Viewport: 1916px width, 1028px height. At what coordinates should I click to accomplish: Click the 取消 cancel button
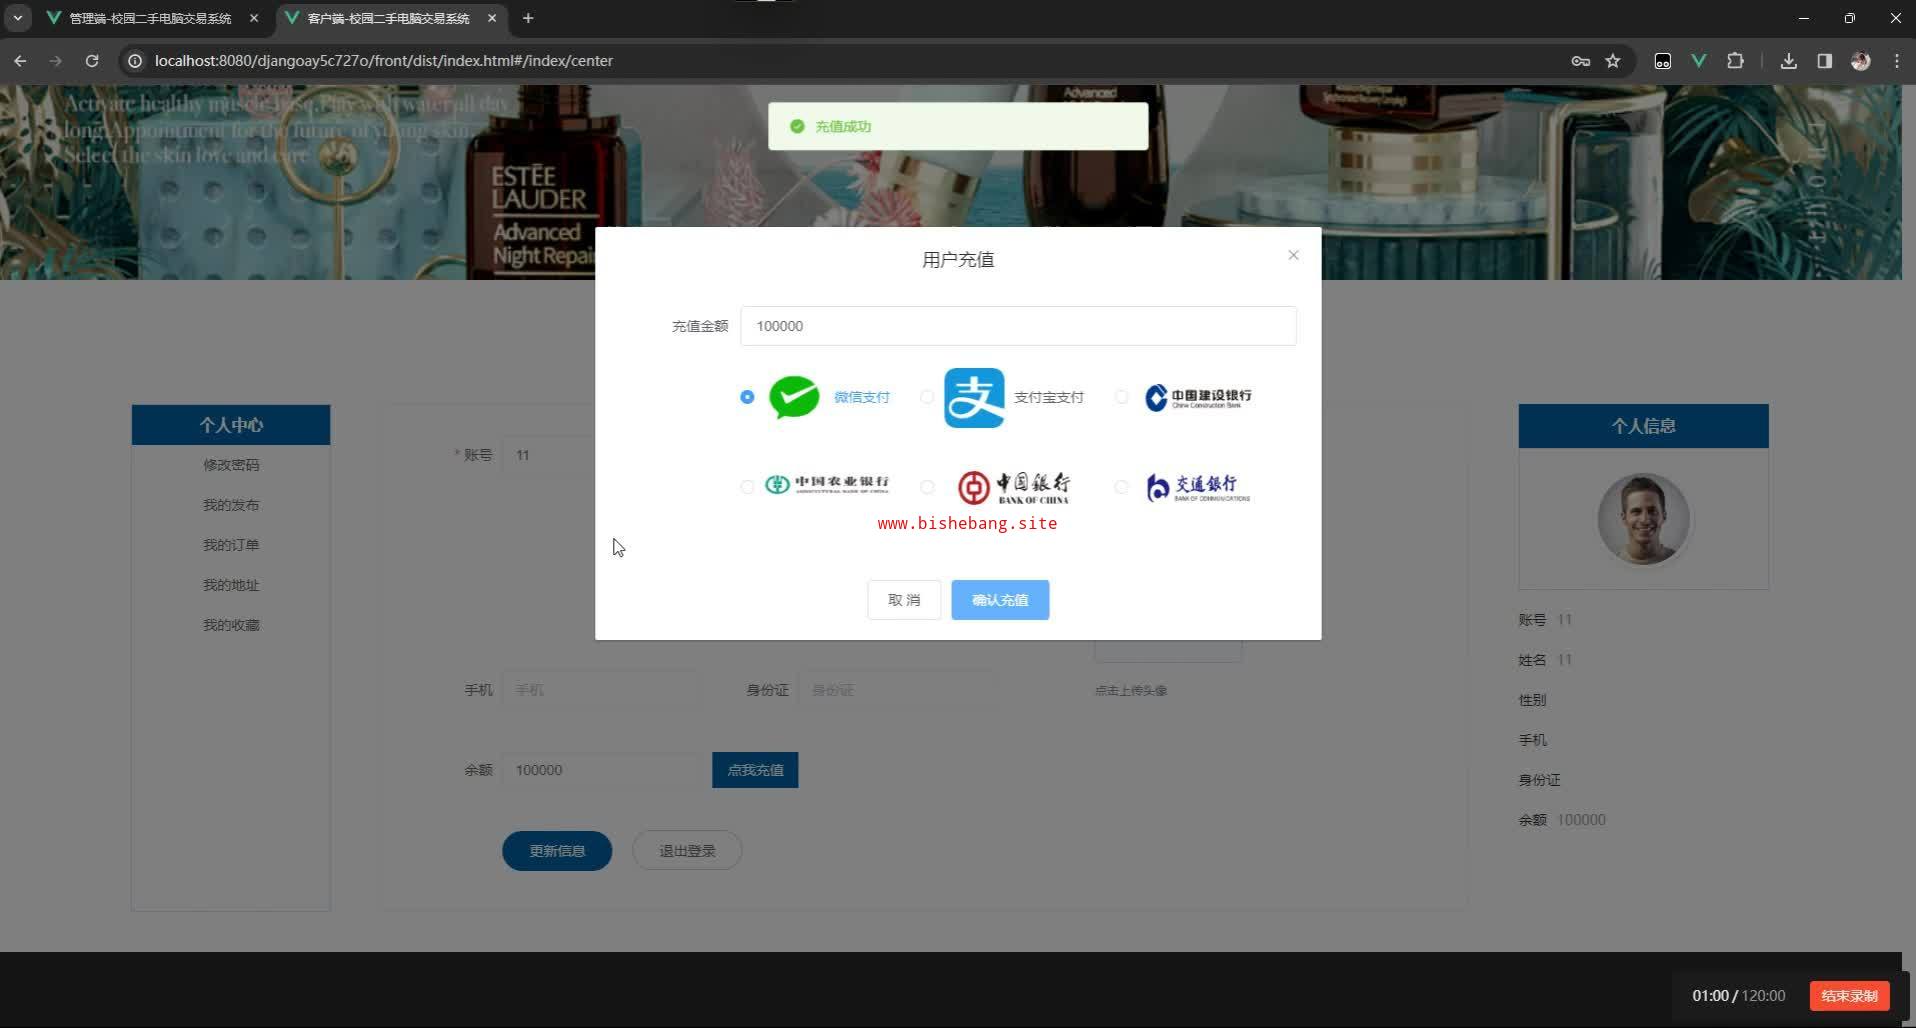pos(904,600)
